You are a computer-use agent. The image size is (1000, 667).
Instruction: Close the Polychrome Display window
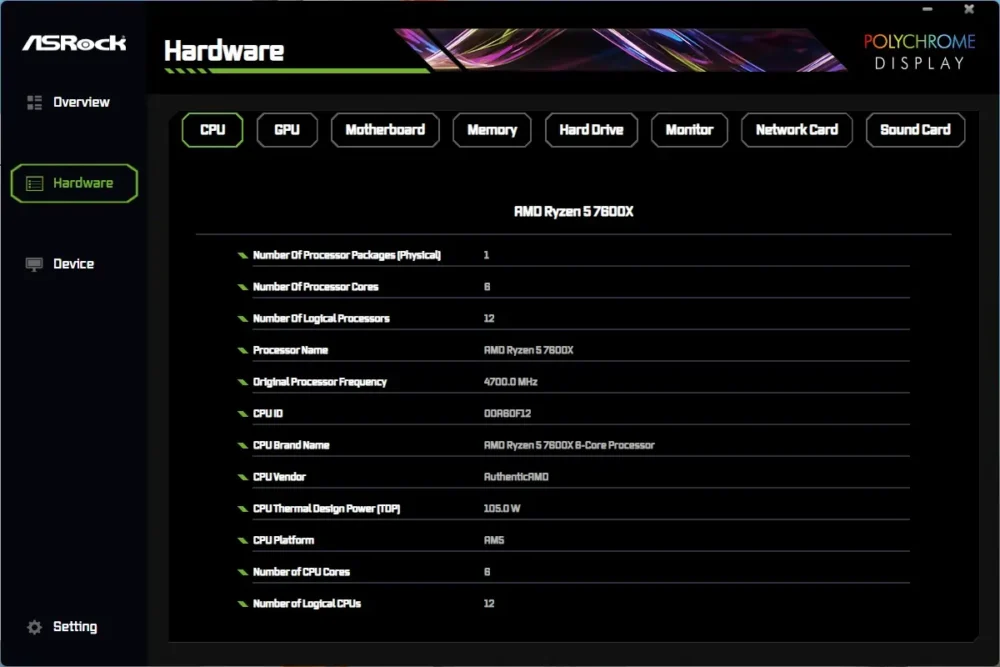coord(969,9)
